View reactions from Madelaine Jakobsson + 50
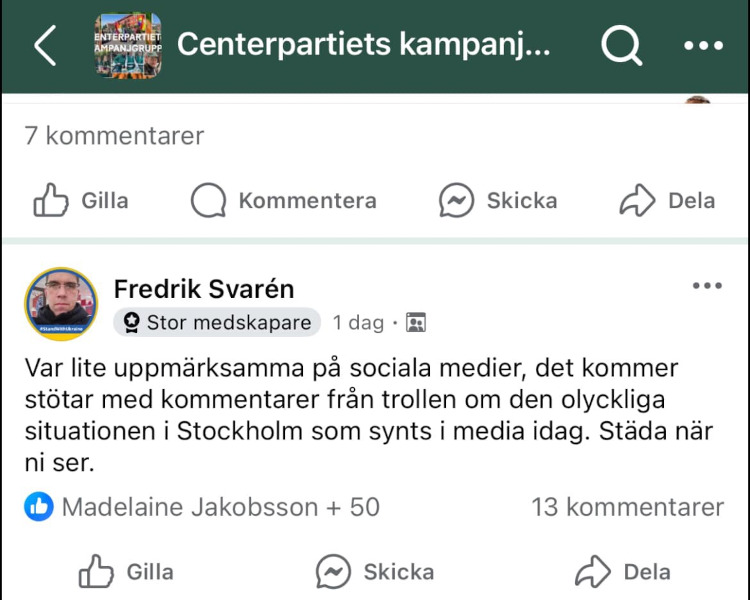Viewport: 750px width, 600px height. pyautogui.click(x=220, y=507)
